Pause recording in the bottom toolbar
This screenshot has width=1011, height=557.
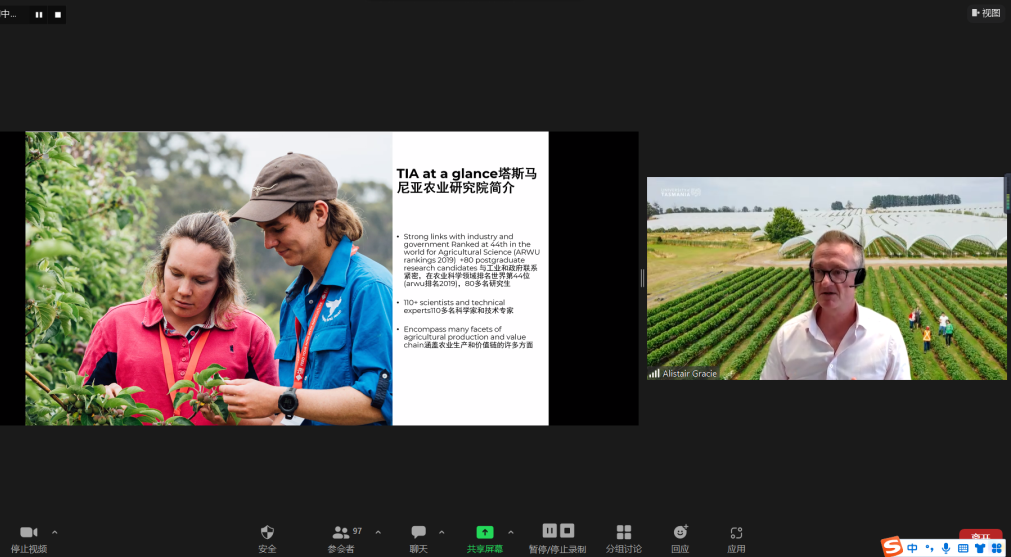[550, 531]
